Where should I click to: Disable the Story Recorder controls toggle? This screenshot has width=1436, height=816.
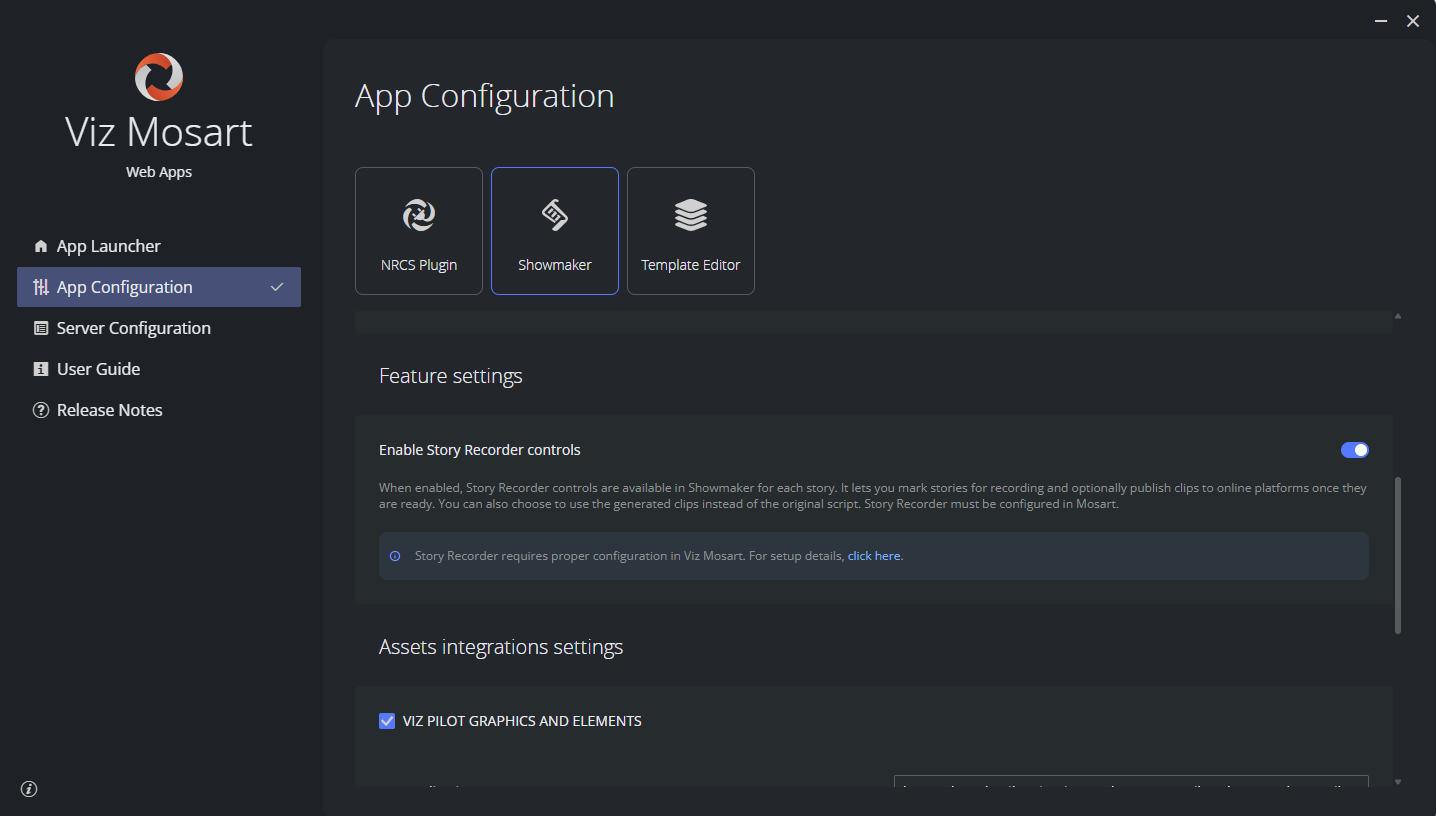coord(1355,450)
